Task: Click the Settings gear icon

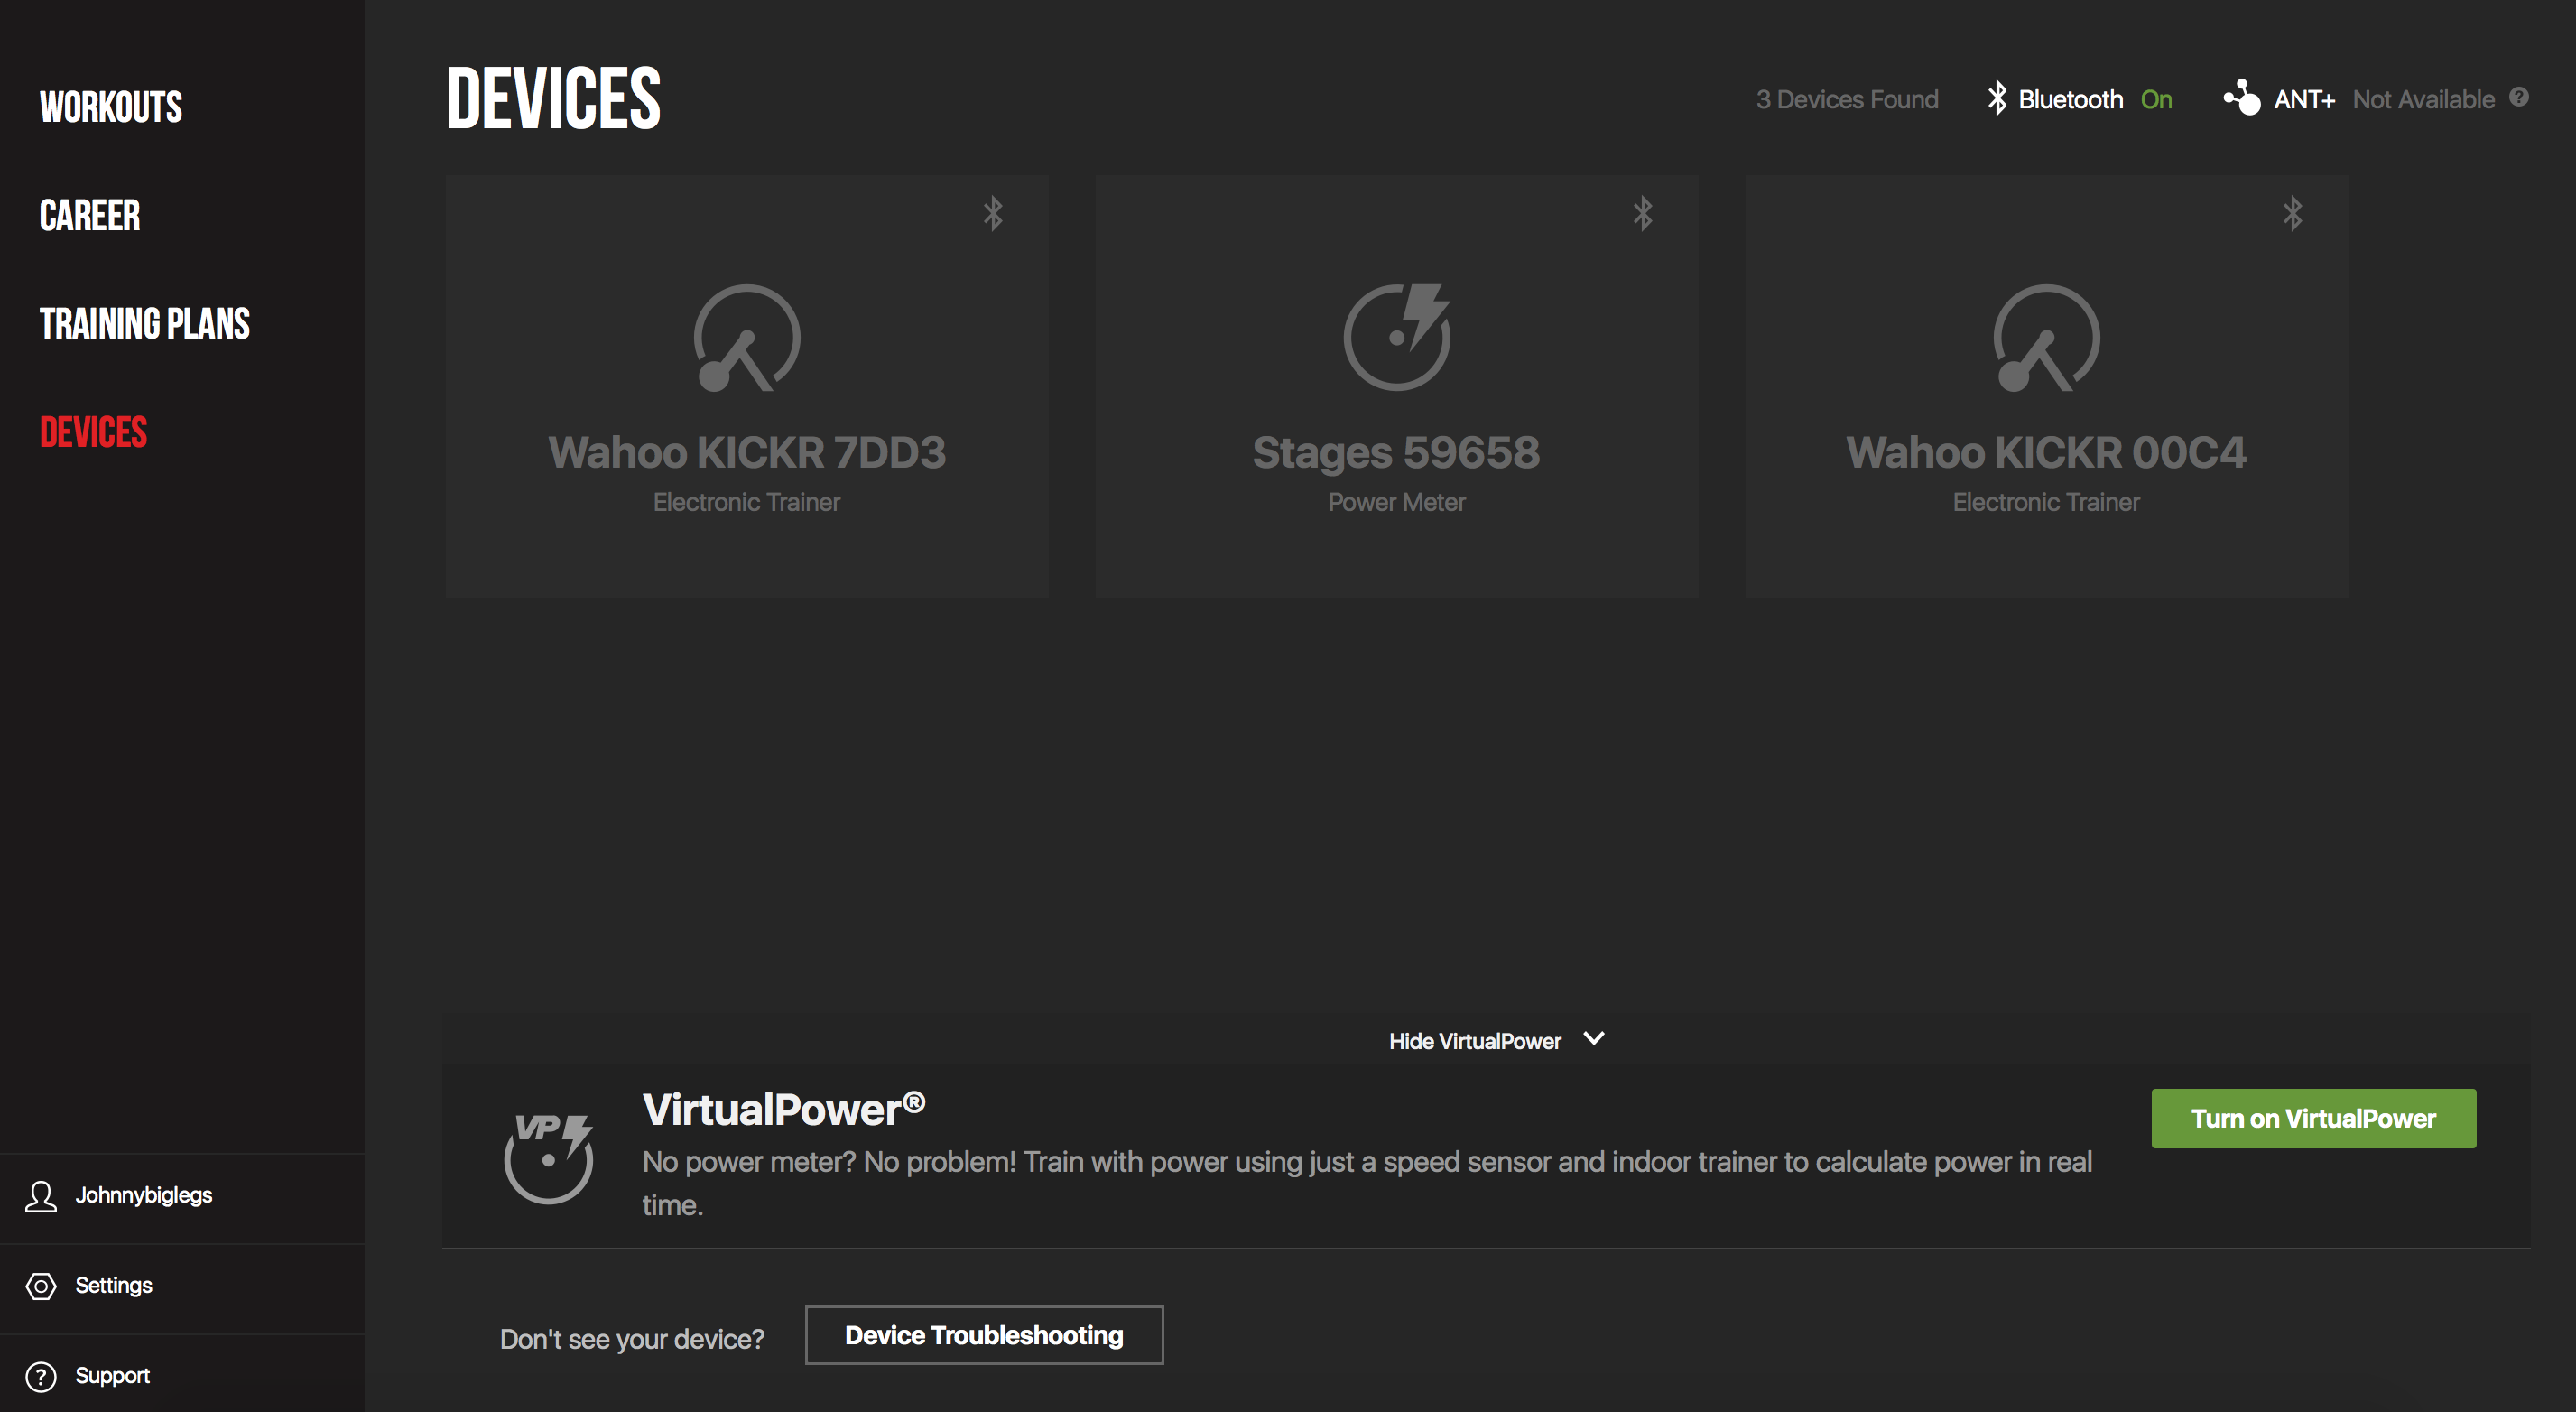Action: coord(41,1286)
